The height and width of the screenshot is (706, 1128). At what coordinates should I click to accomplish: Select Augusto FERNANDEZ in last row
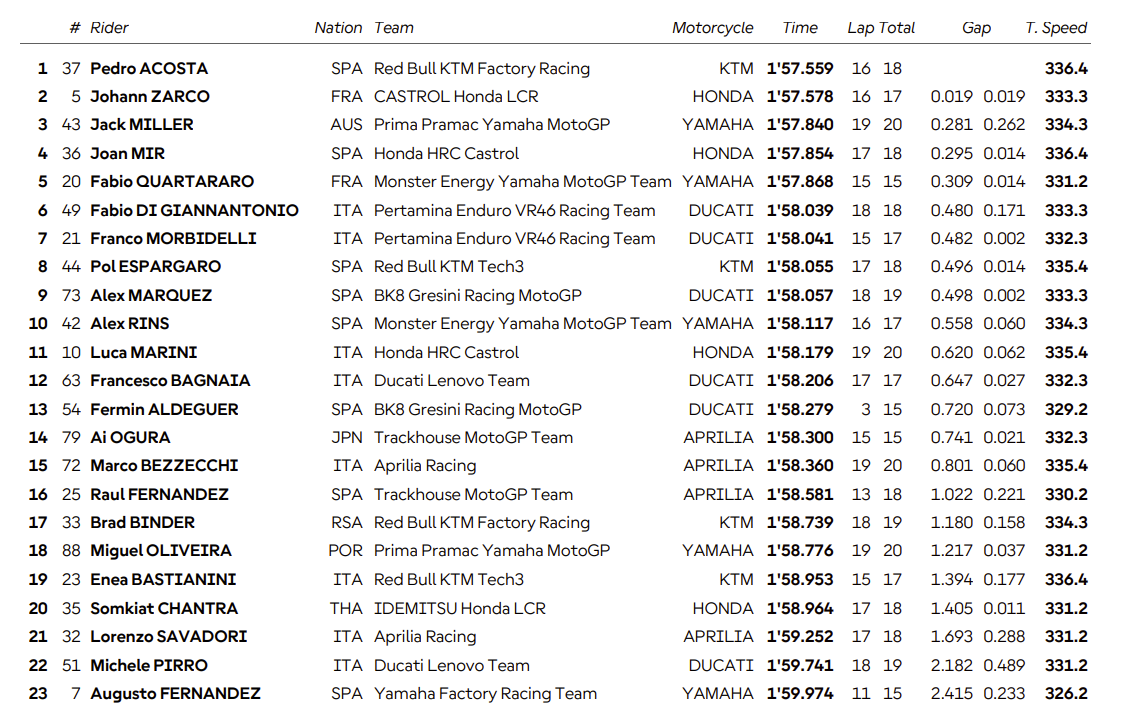point(175,694)
